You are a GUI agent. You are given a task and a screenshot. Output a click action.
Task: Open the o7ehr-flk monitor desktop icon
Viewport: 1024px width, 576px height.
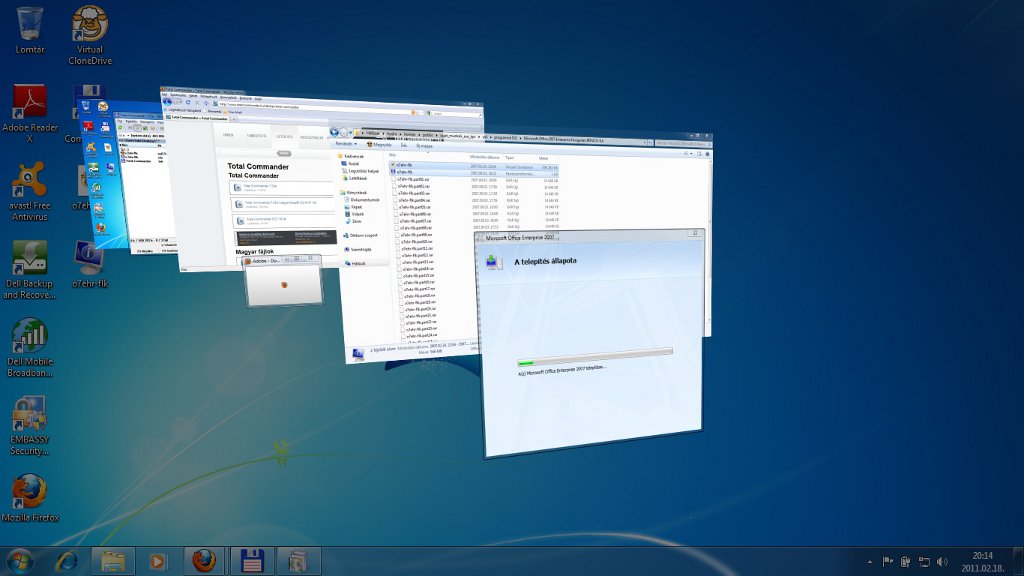pos(89,264)
